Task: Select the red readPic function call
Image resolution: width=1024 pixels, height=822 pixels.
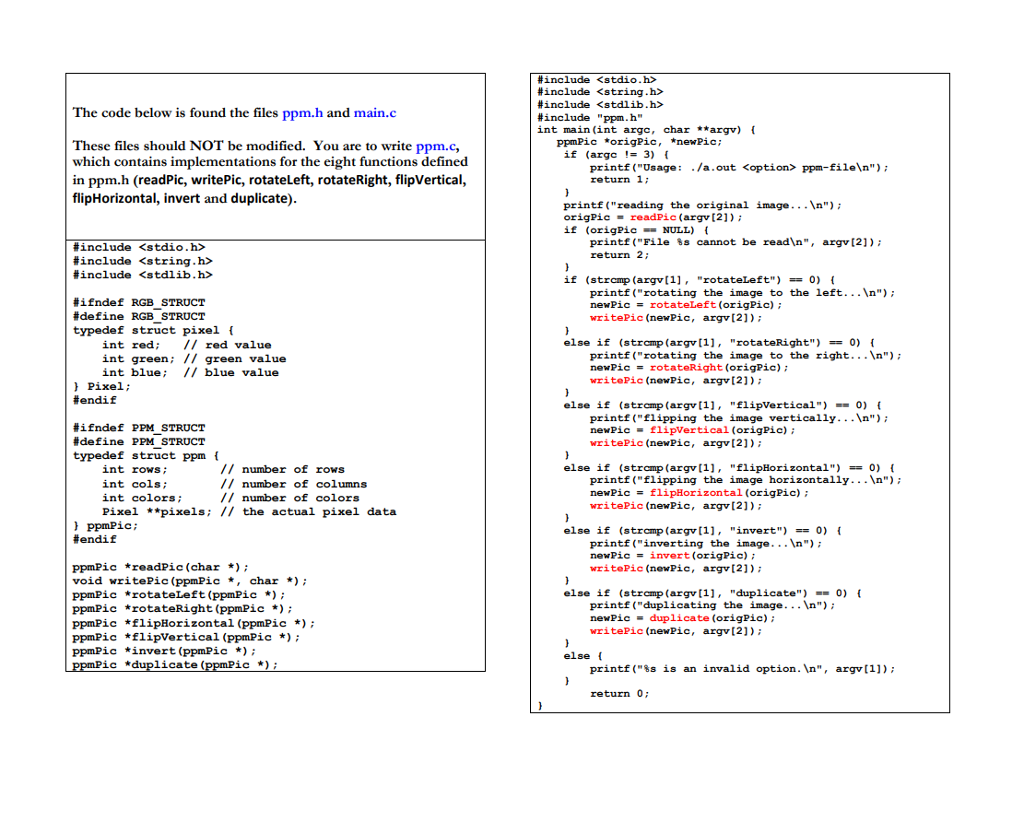Action: pos(653,217)
